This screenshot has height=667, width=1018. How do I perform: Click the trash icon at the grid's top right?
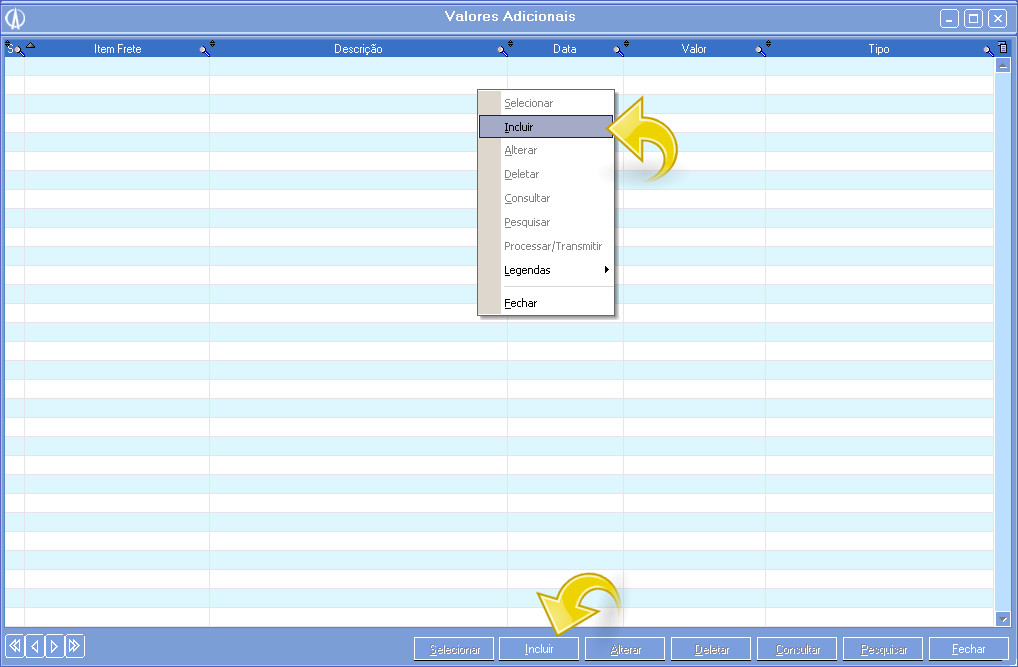click(x=1003, y=48)
